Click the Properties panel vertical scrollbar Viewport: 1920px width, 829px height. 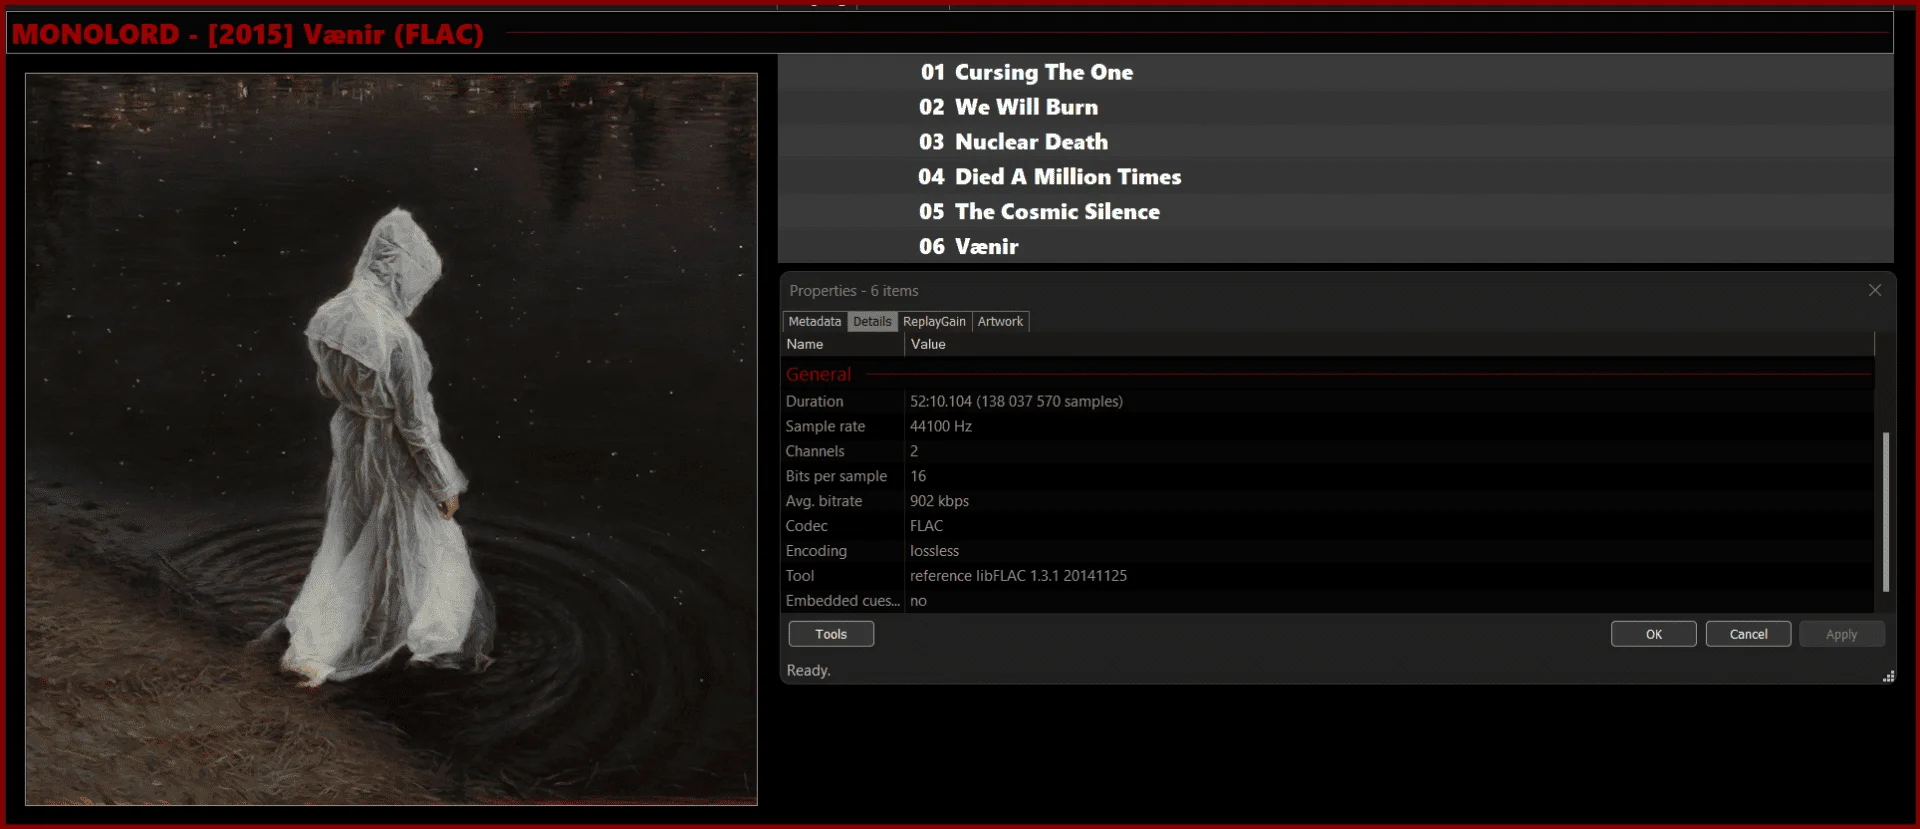[1886, 511]
